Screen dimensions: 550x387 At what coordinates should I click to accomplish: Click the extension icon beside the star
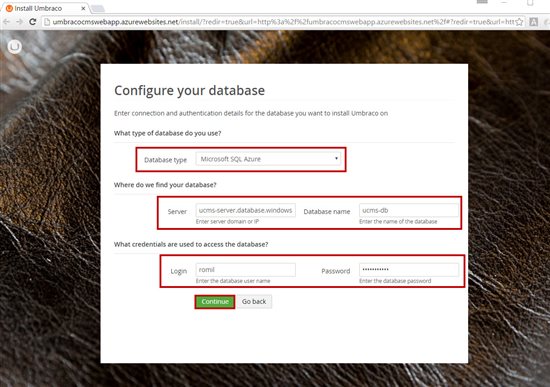point(534,22)
